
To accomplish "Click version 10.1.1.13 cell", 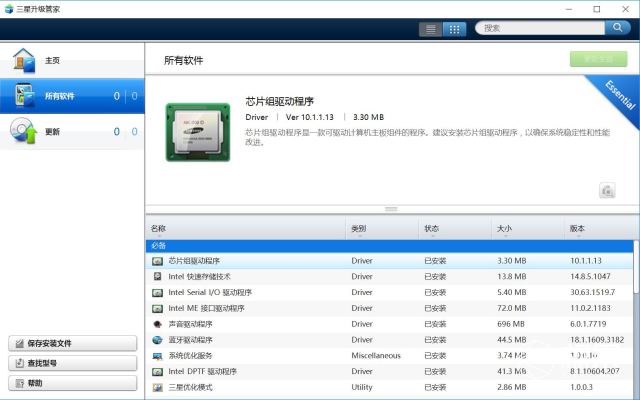I will pos(586,261).
